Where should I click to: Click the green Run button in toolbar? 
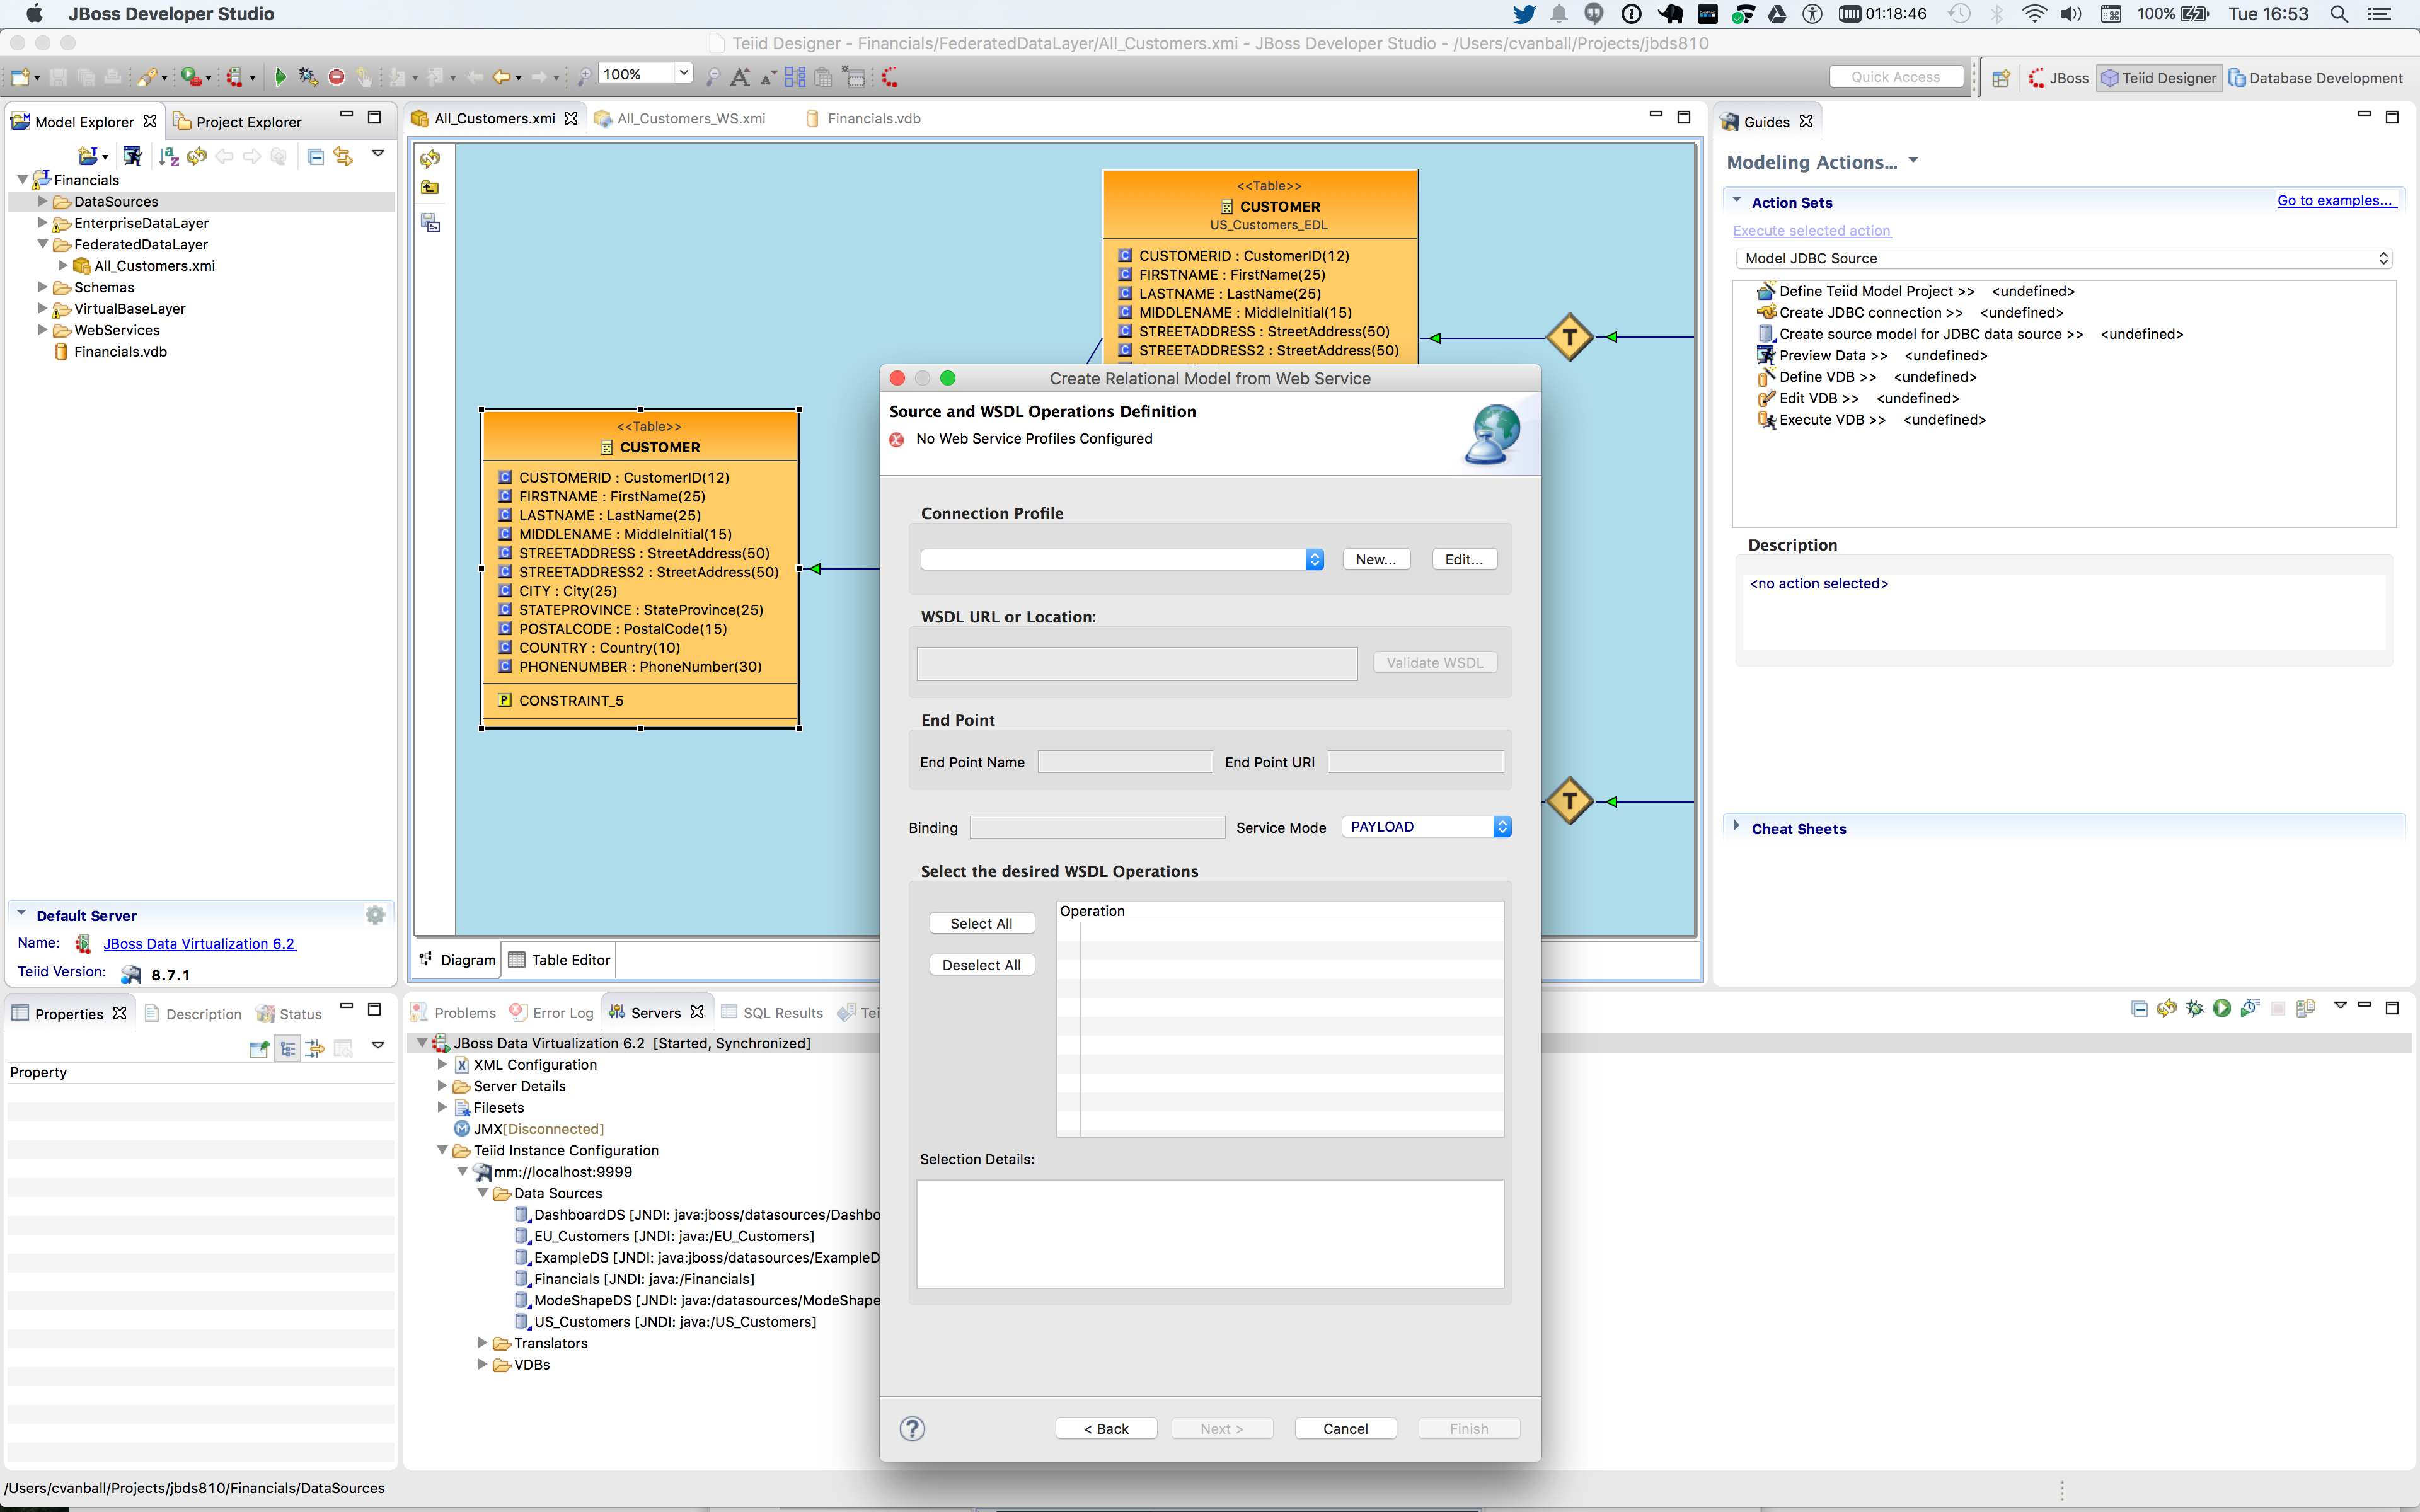pyautogui.click(x=280, y=76)
